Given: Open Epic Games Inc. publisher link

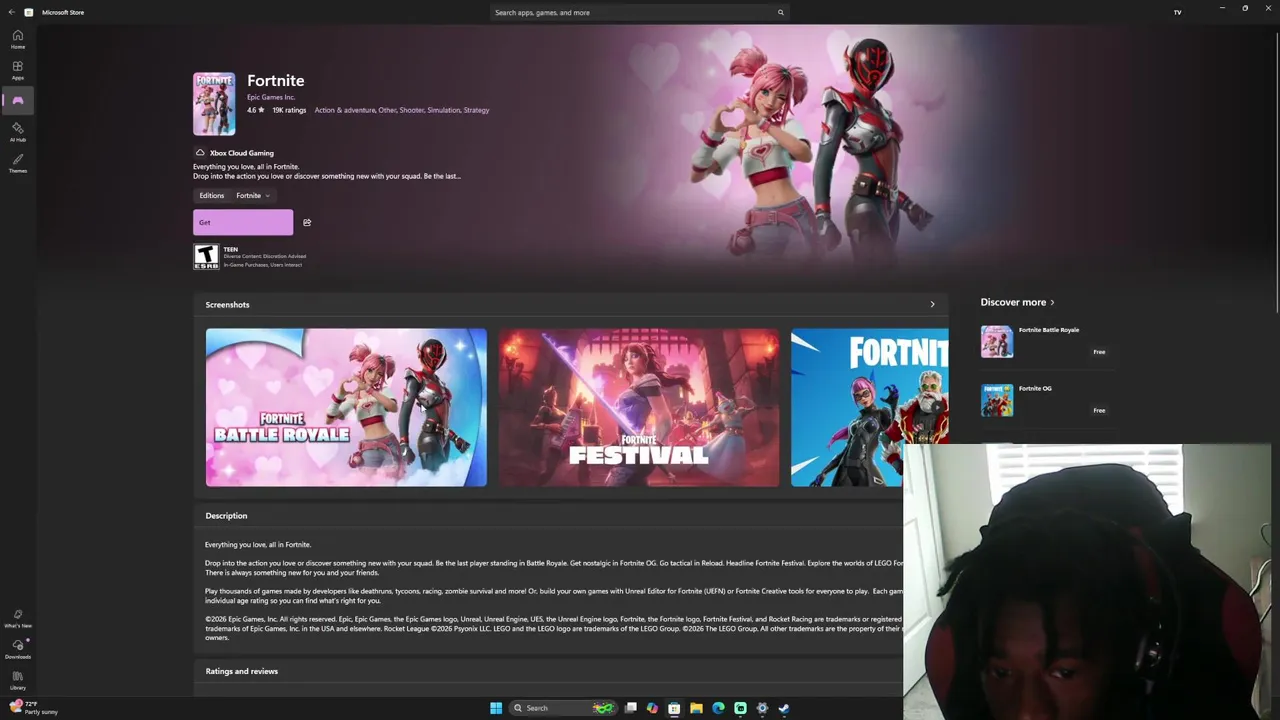Looking at the screenshot, I should pyautogui.click(x=271, y=97).
